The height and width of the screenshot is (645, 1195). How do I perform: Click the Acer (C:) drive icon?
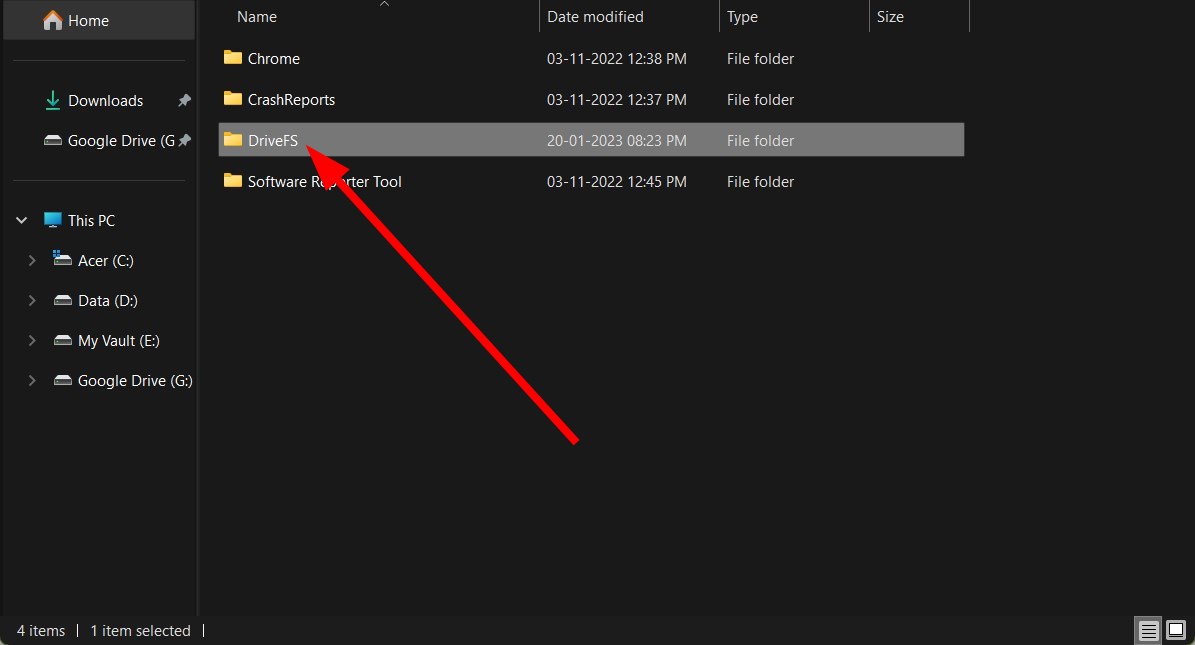(x=62, y=259)
